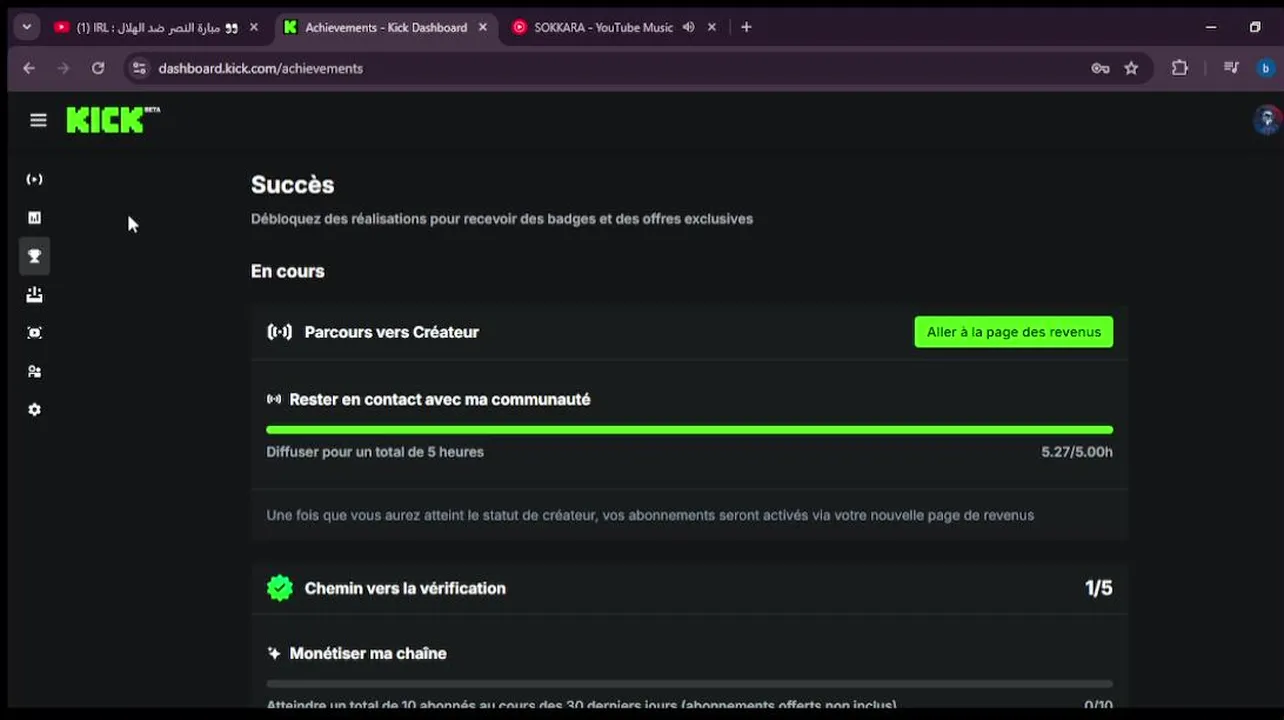Image resolution: width=1284 pixels, height=720 pixels.
Task: Click the green broadcast progress bar
Action: tap(689, 430)
